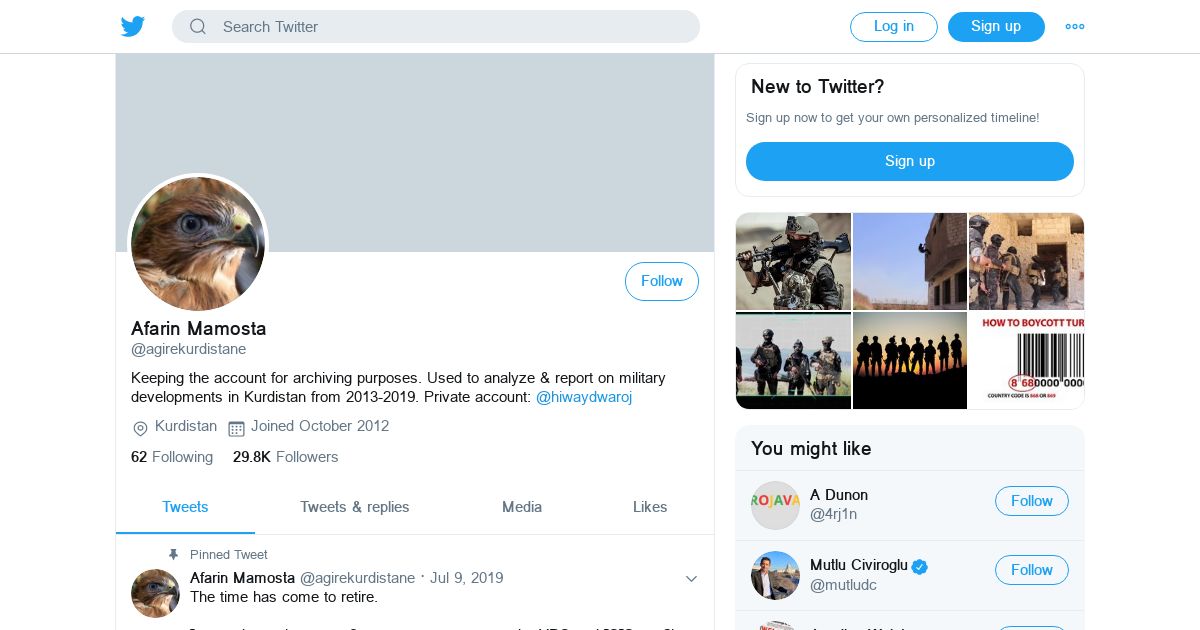Switch to Tweets & replies tab
Image resolution: width=1200 pixels, height=630 pixels.
pos(354,507)
